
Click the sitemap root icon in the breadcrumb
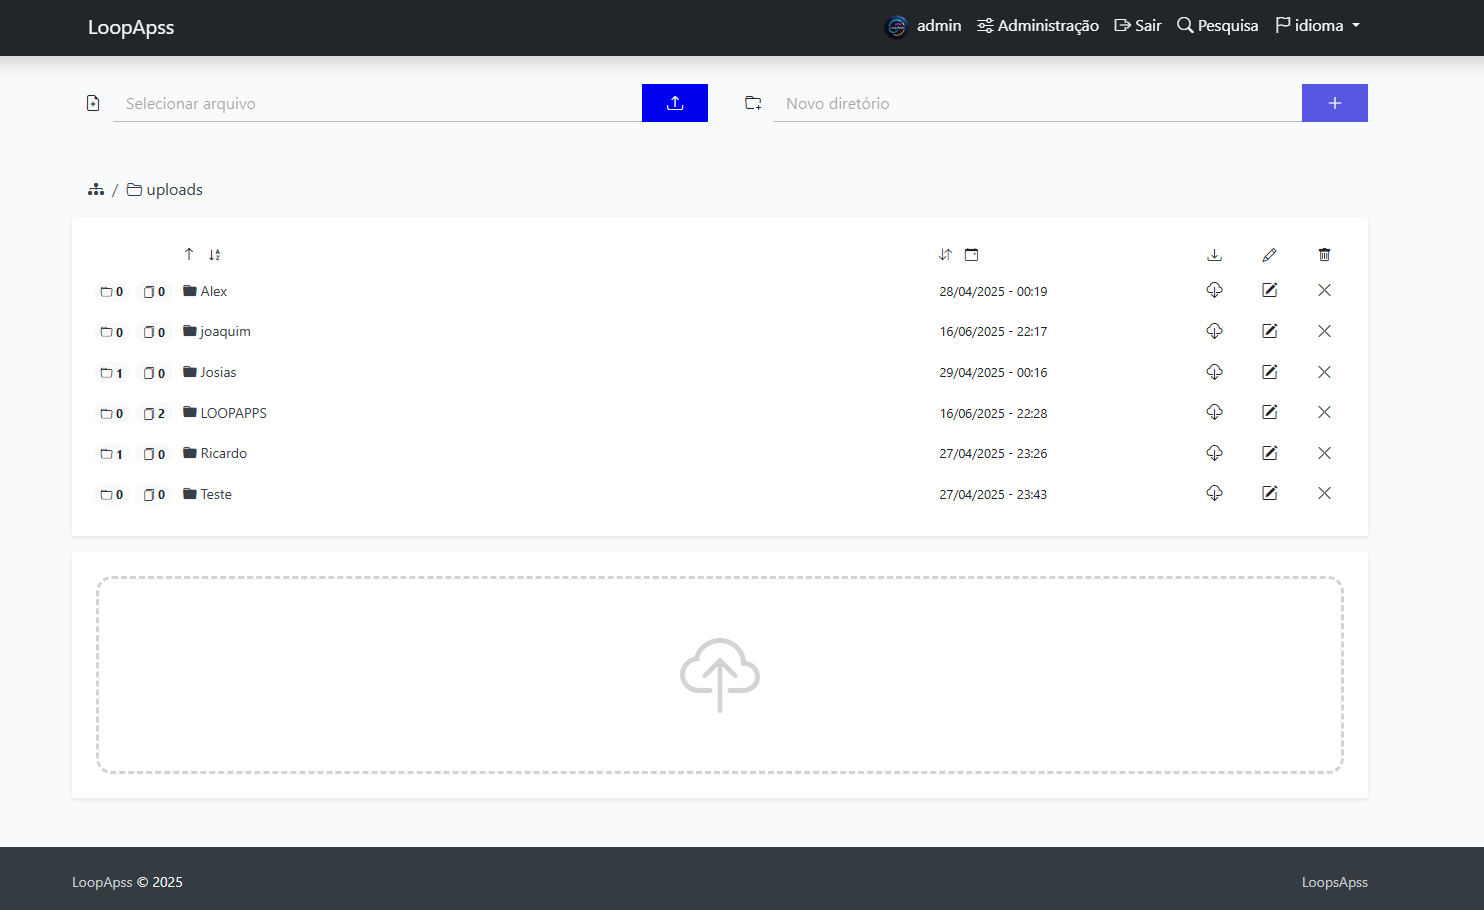tap(96, 189)
